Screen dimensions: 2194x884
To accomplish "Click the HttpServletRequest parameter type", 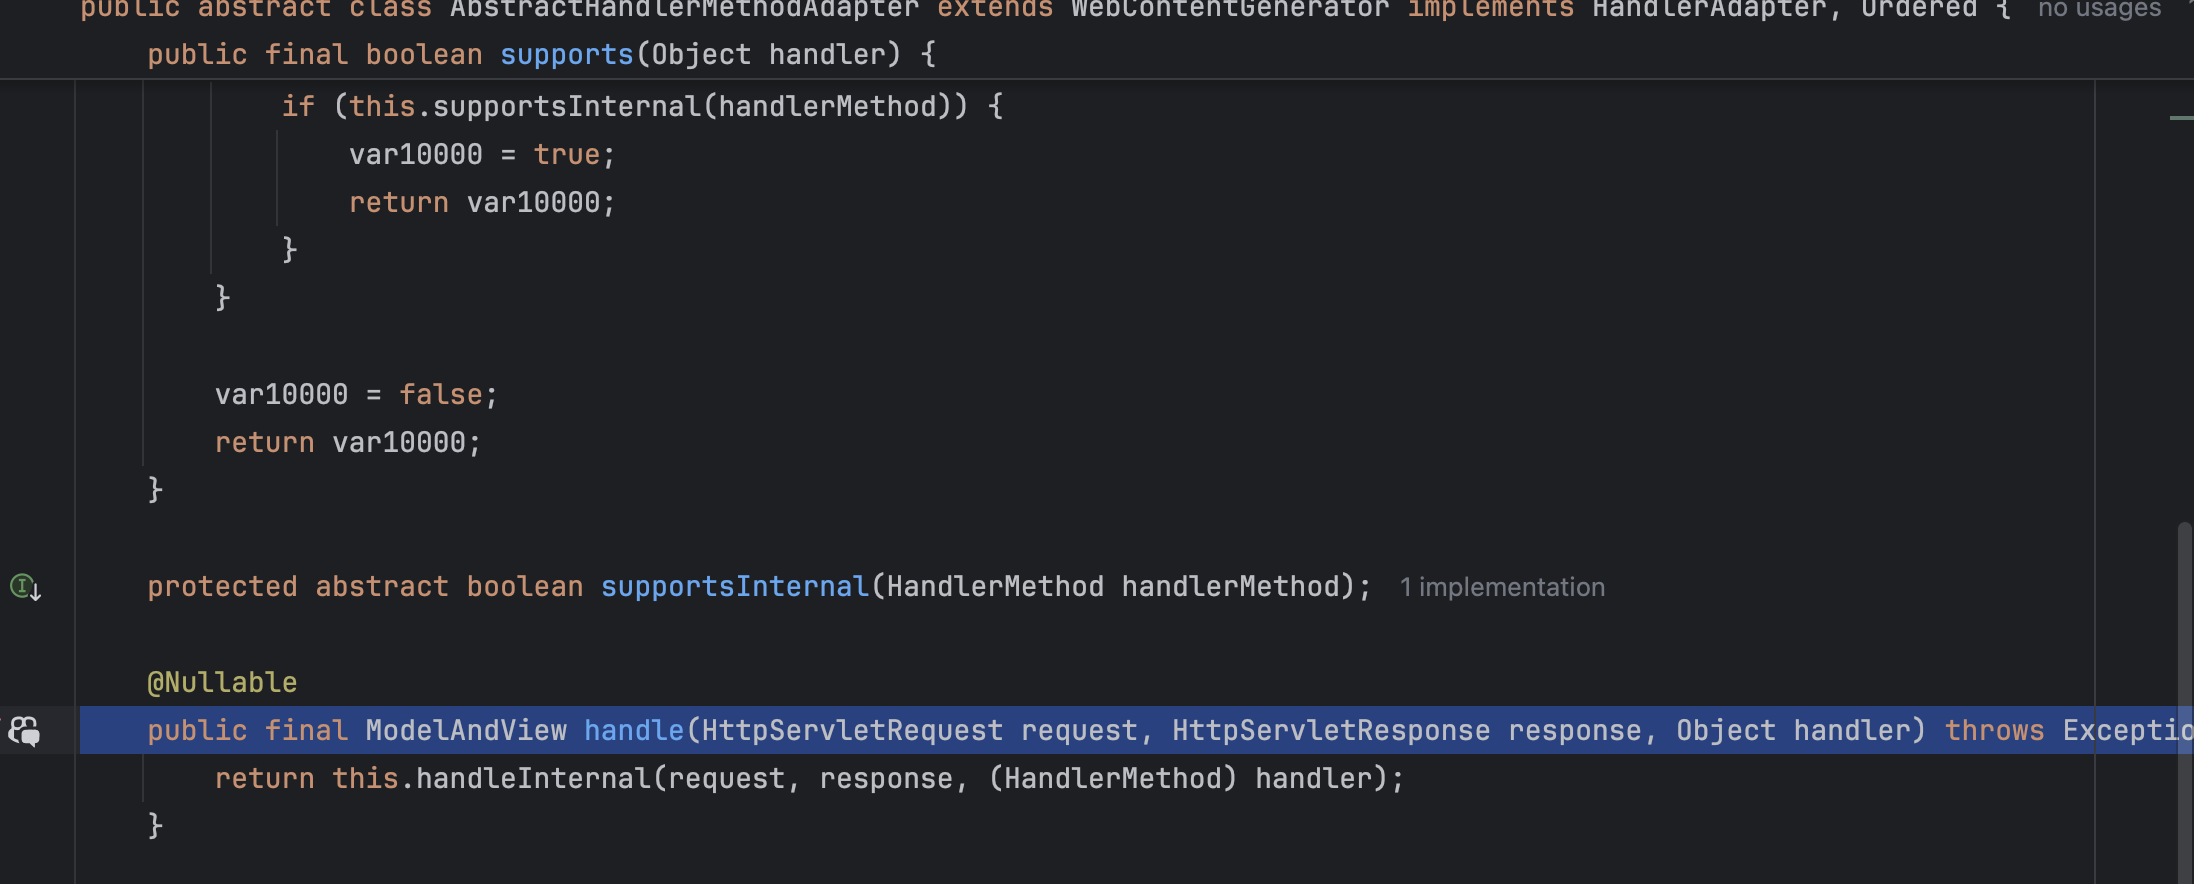I will [853, 731].
